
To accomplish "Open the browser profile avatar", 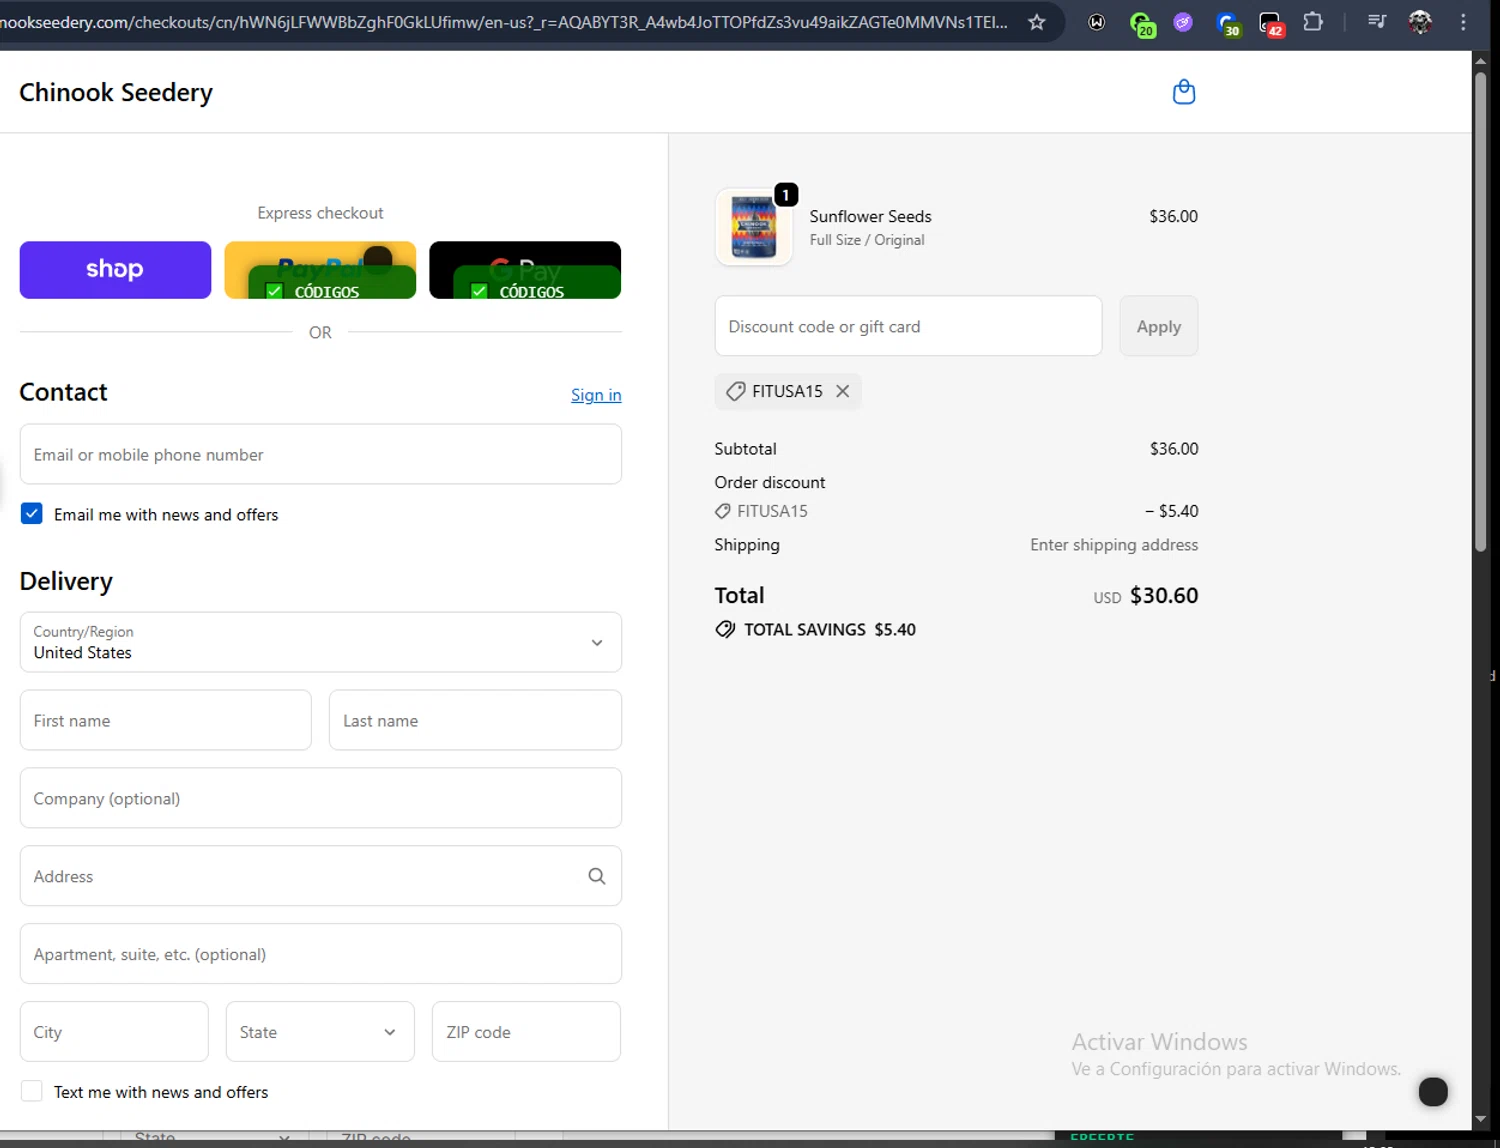I will click(x=1420, y=22).
